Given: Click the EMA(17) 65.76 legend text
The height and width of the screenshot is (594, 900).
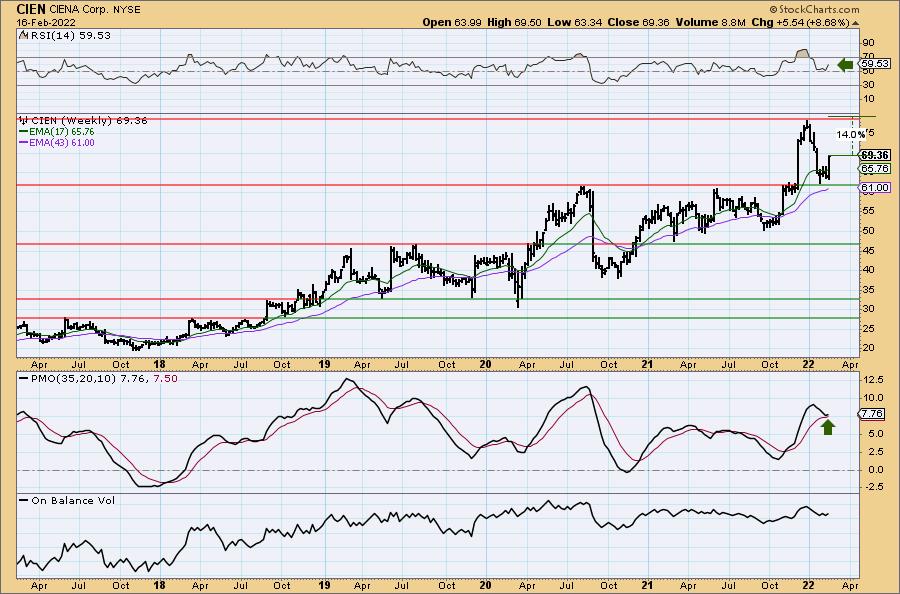Looking at the screenshot, I should click(x=62, y=131).
